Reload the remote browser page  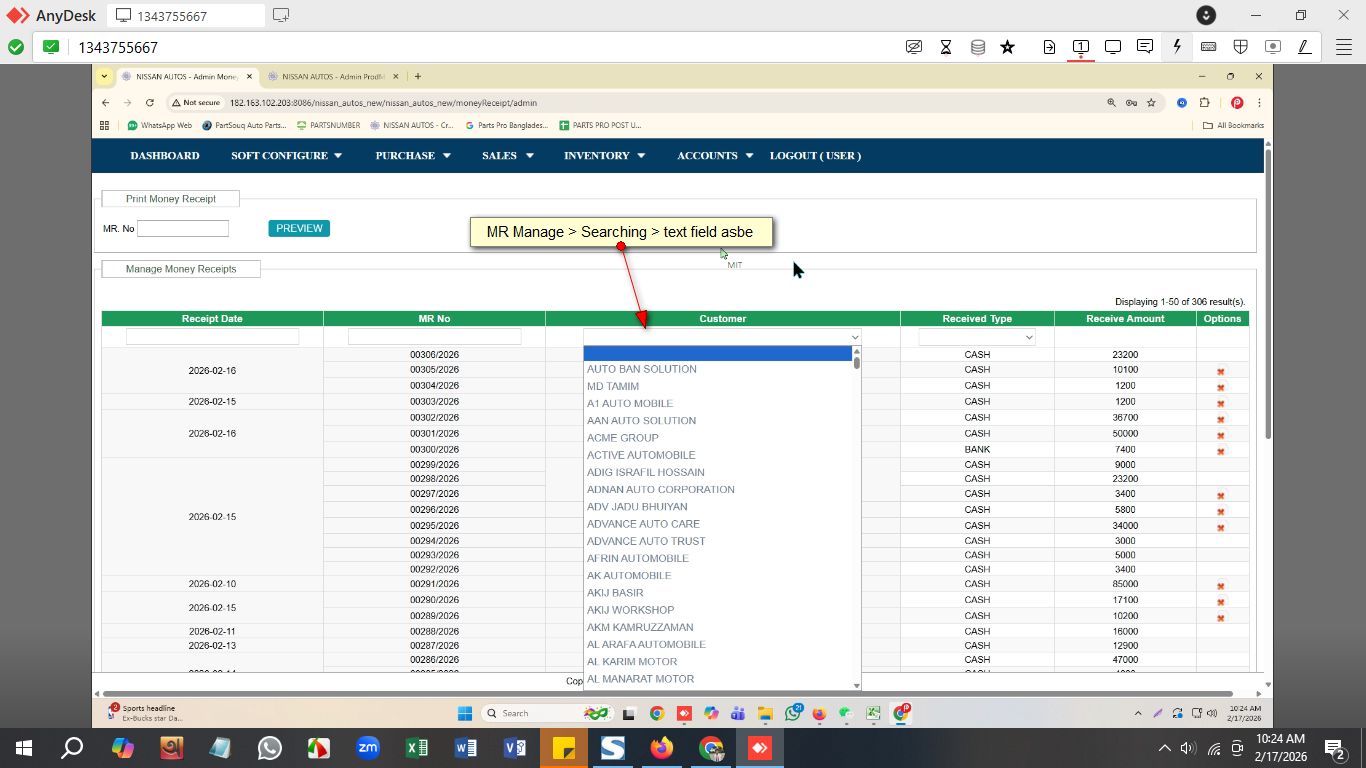pyautogui.click(x=150, y=102)
